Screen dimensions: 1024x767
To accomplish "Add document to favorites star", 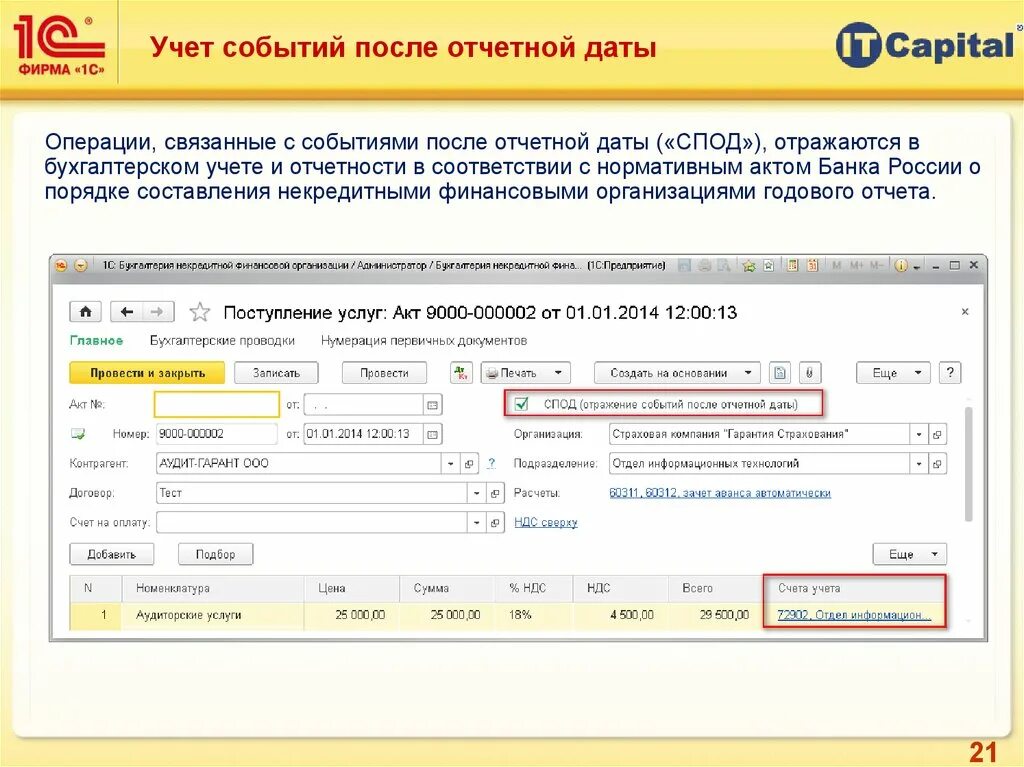I will [x=199, y=312].
